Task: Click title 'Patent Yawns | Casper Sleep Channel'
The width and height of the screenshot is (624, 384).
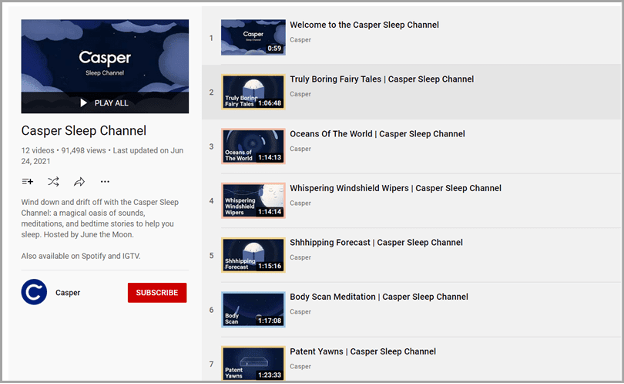Action: pyautogui.click(x=363, y=351)
